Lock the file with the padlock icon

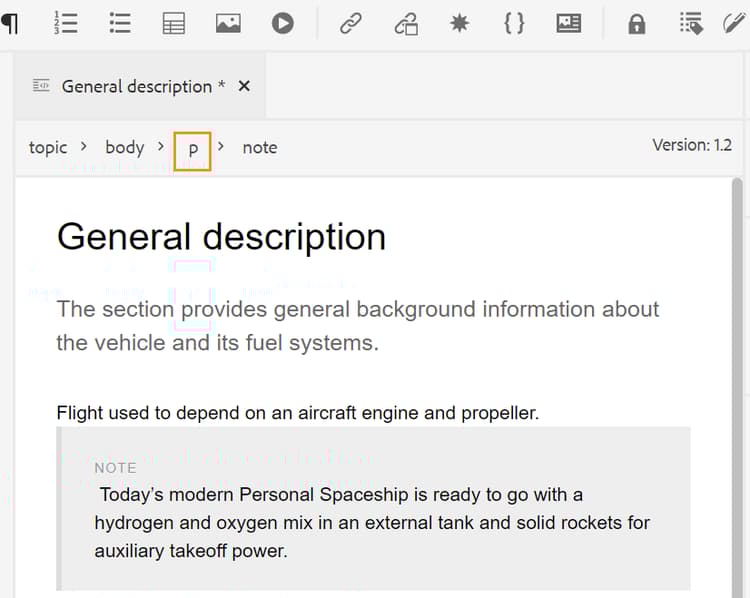[x=637, y=24]
